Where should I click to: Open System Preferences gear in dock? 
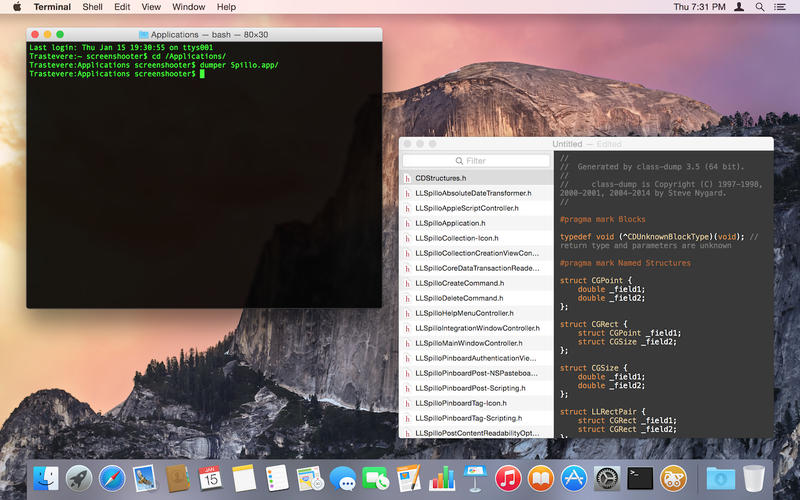tap(606, 478)
